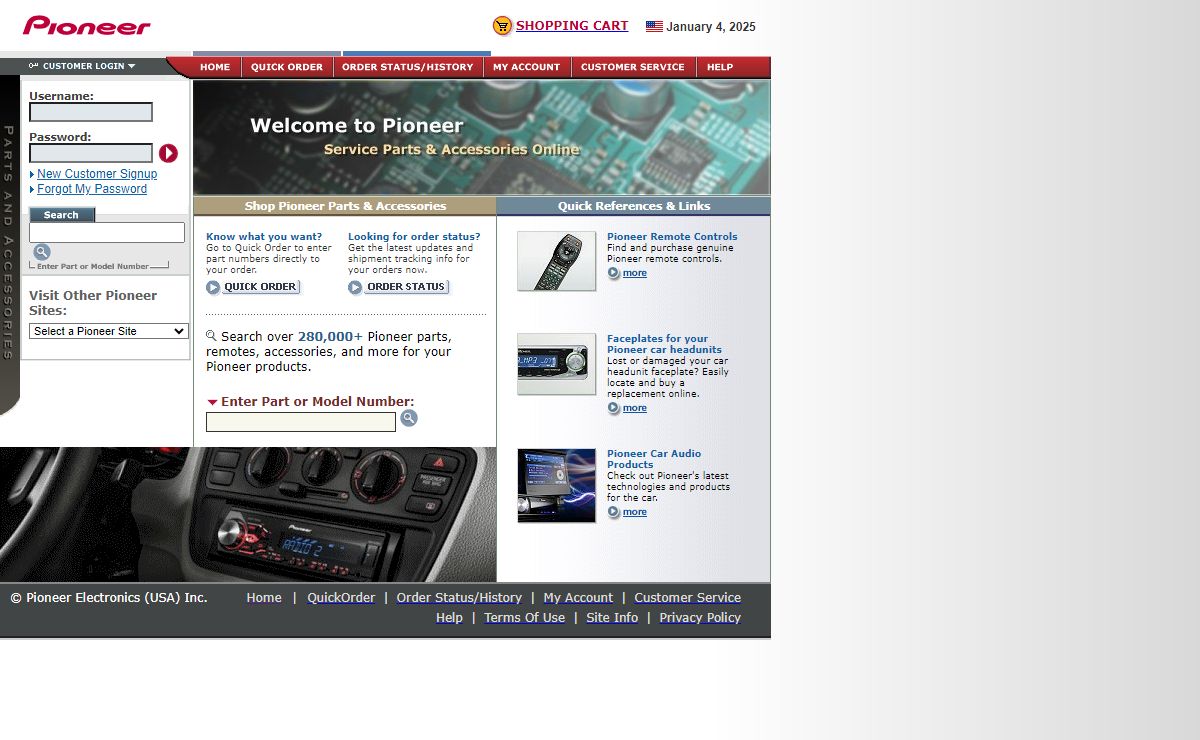Click '© Pioneer Electronics (USA) Inc.' text
The height and width of the screenshot is (740, 1200).
point(109,598)
